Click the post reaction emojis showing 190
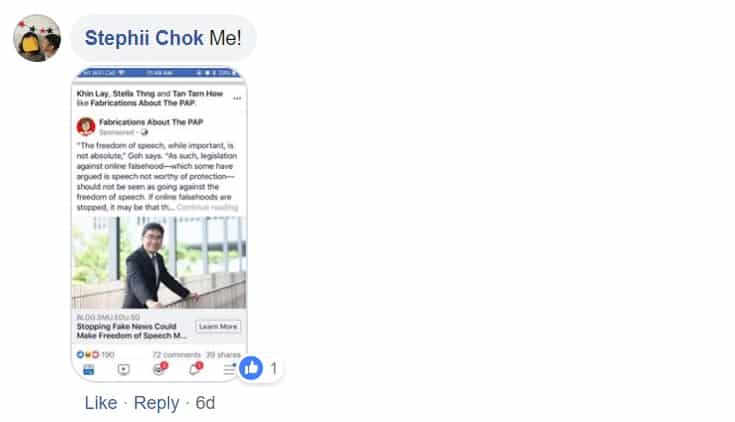Image resolution: width=735 pixels, height=422 pixels. coord(95,354)
